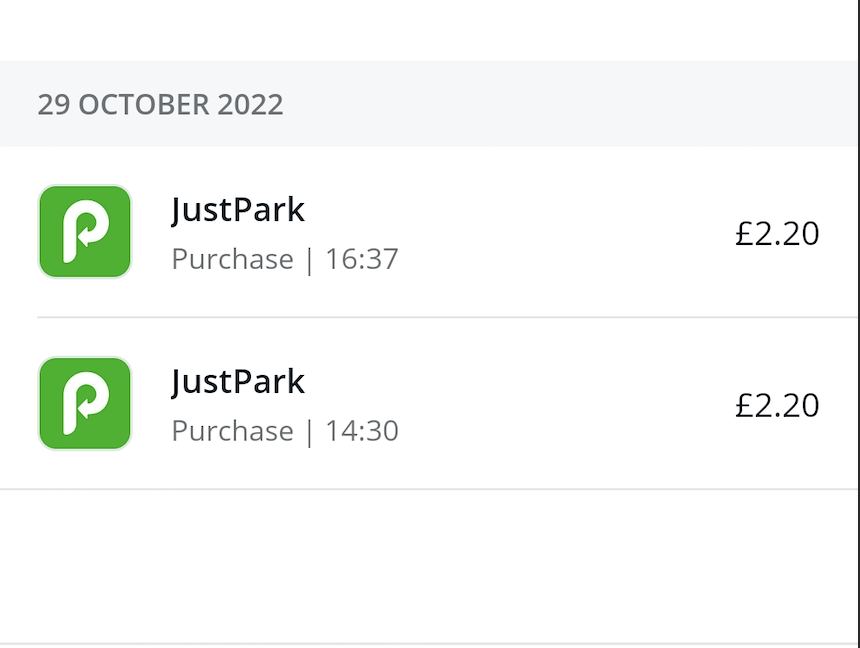Click the word Purchase in the first transaction
The image size is (860, 648).
click(x=232, y=260)
